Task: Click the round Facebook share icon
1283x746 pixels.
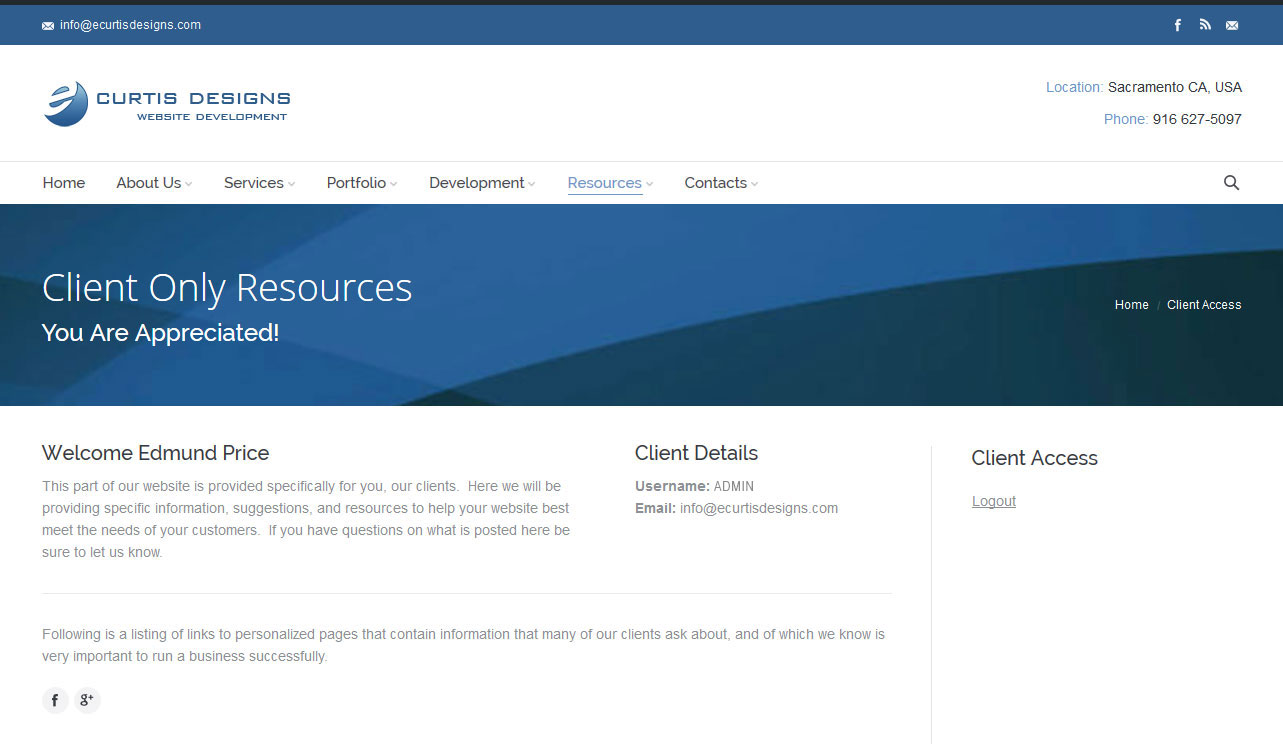Action: pos(55,700)
